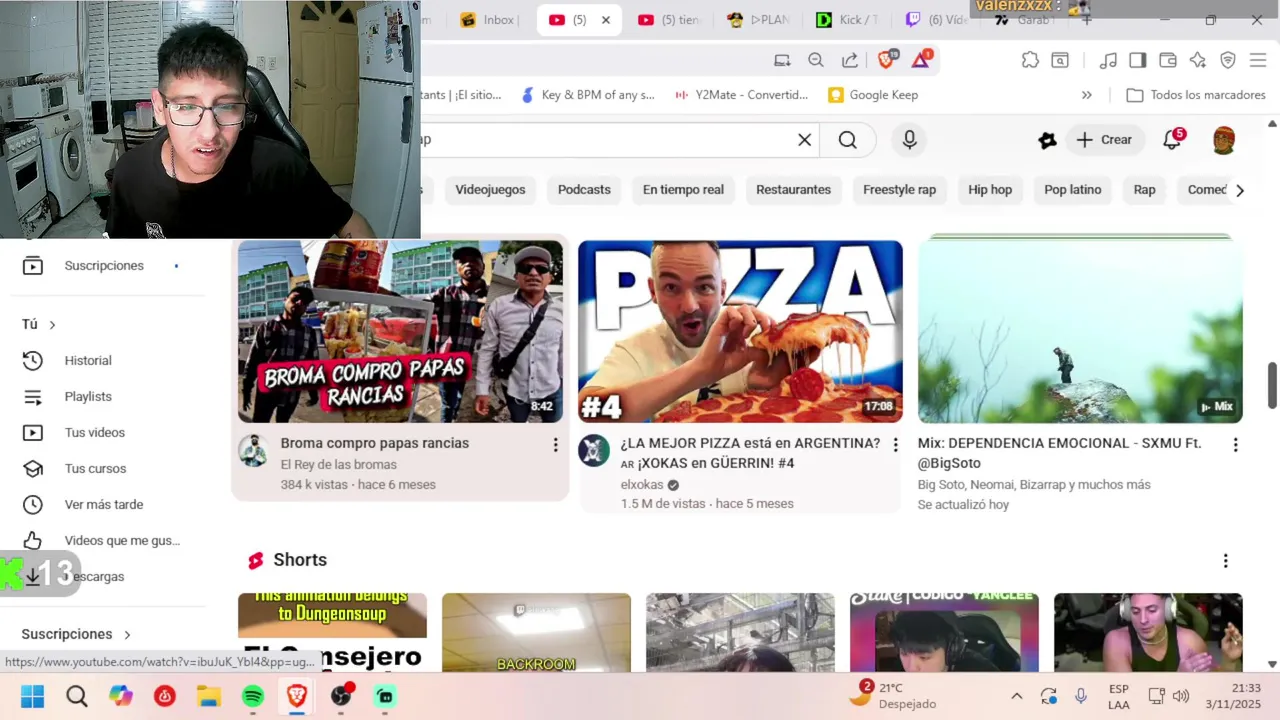The width and height of the screenshot is (1280, 720).
Task: Select the Videojuegos filter chip
Action: (490, 190)
